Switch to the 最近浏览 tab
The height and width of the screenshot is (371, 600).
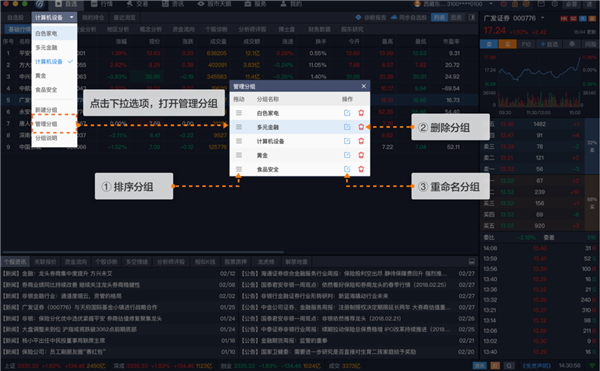124,18
